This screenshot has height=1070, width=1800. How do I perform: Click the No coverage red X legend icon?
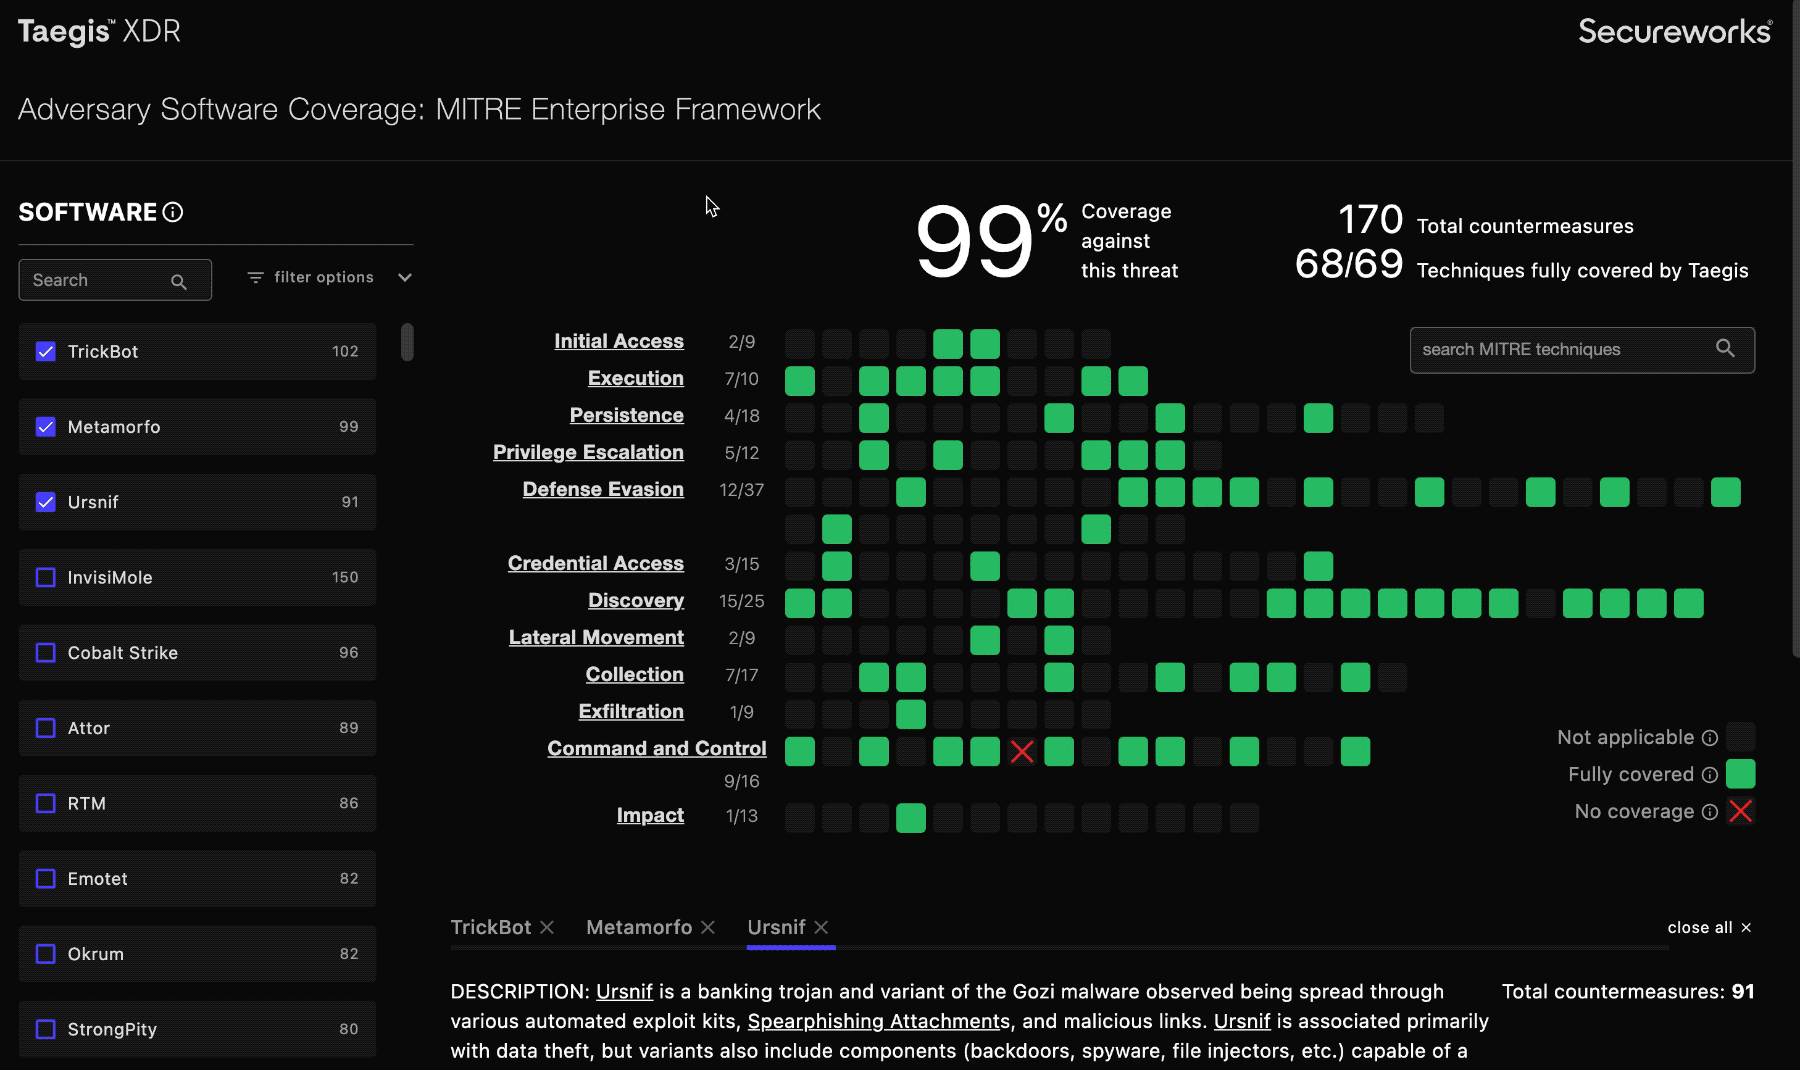1741,811
